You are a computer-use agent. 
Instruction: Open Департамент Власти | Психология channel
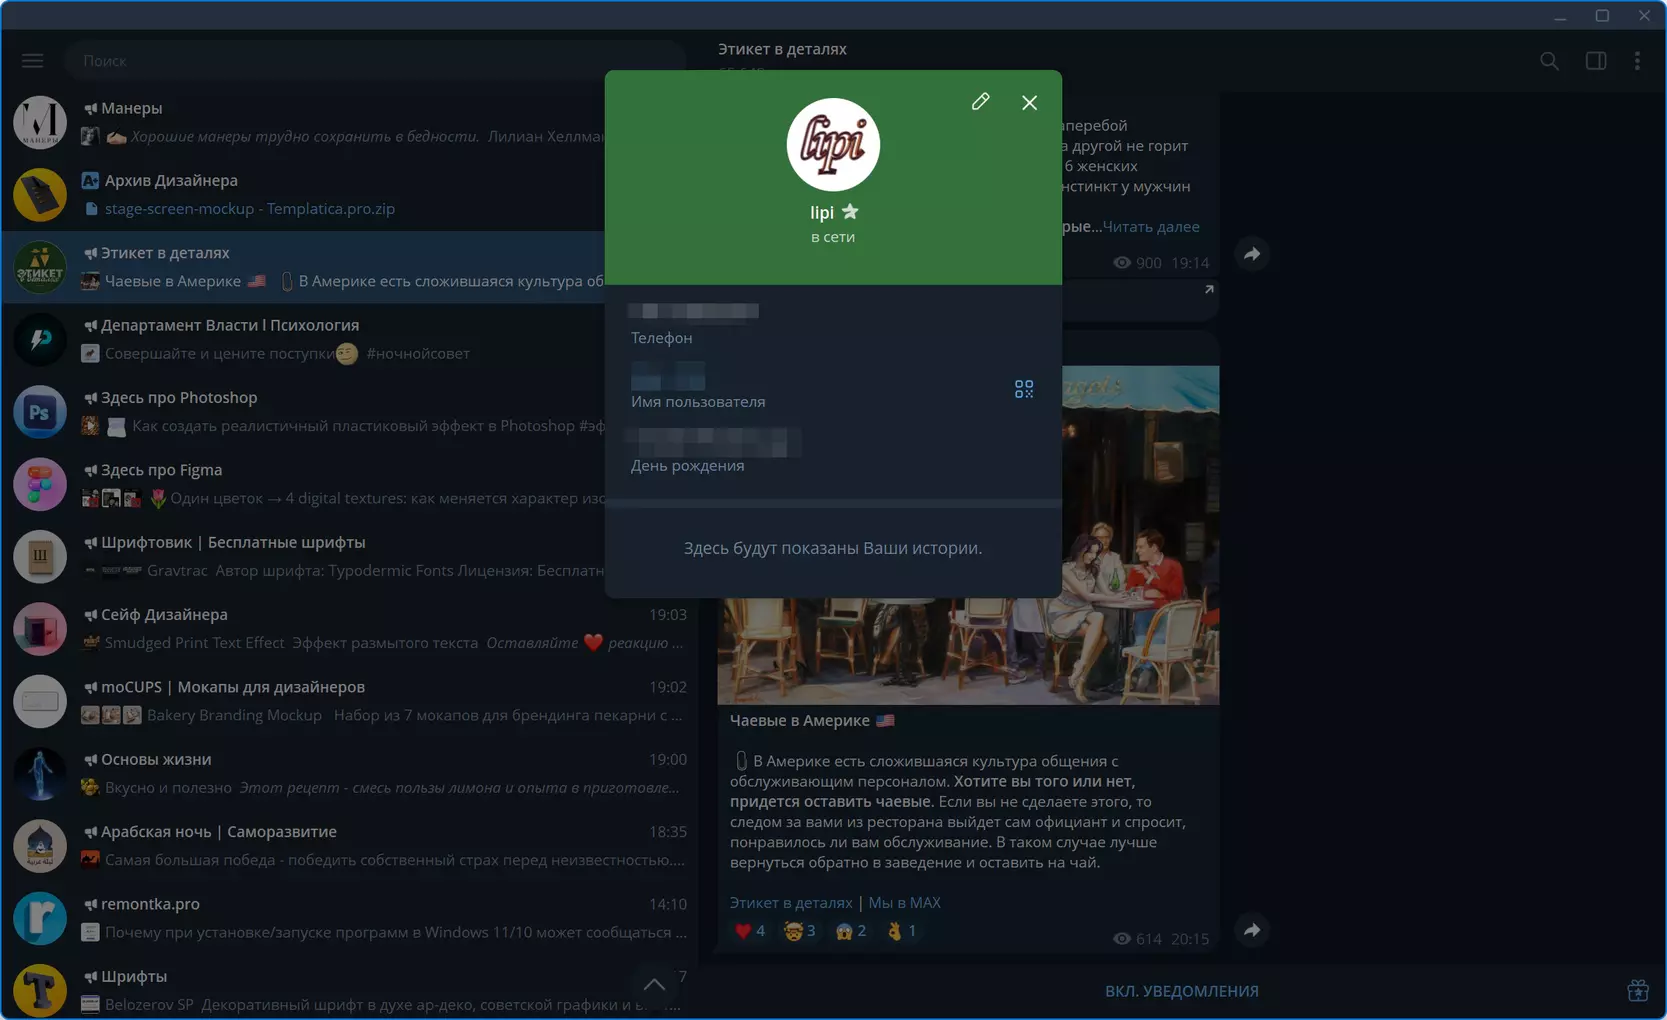348,339
